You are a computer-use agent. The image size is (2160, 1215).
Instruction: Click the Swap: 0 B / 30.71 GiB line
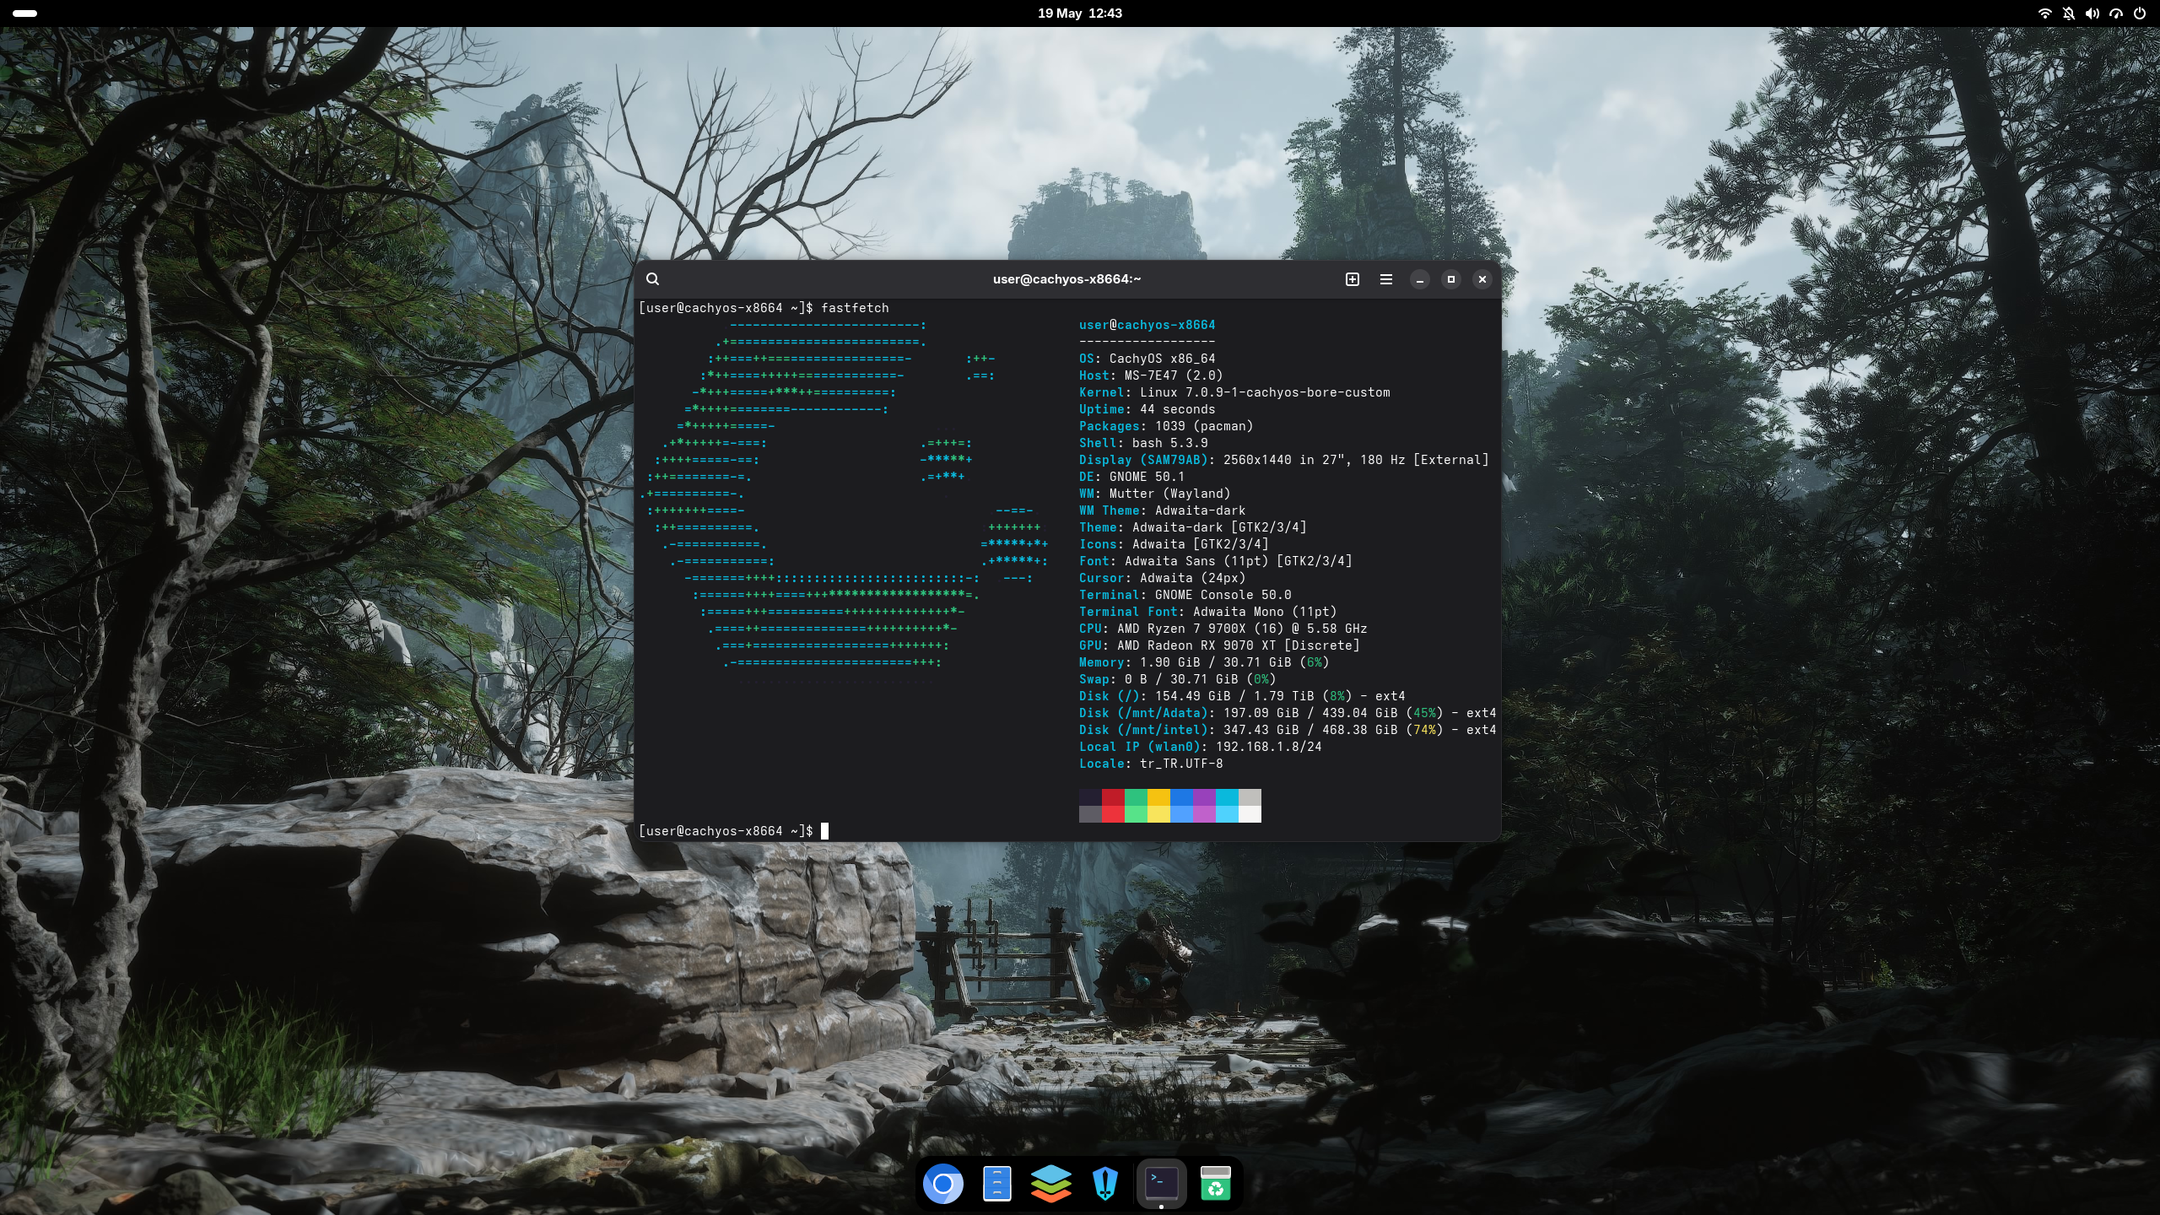click(x=1178, y=680)
